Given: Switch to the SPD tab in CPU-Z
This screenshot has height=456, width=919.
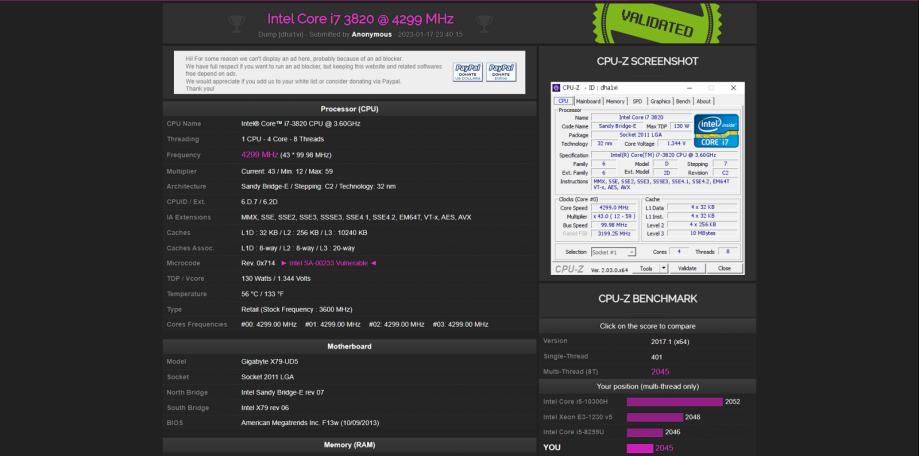Looking at the screenshot, I should pos(637,101).
